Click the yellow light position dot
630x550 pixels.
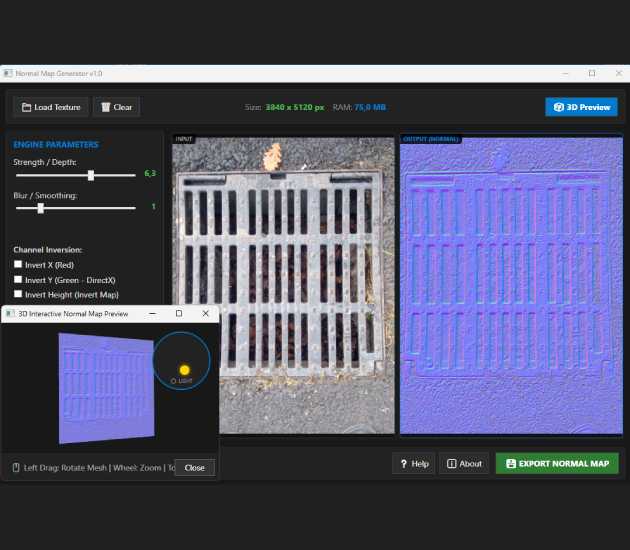pyautogui.click(x=184, y=370)
